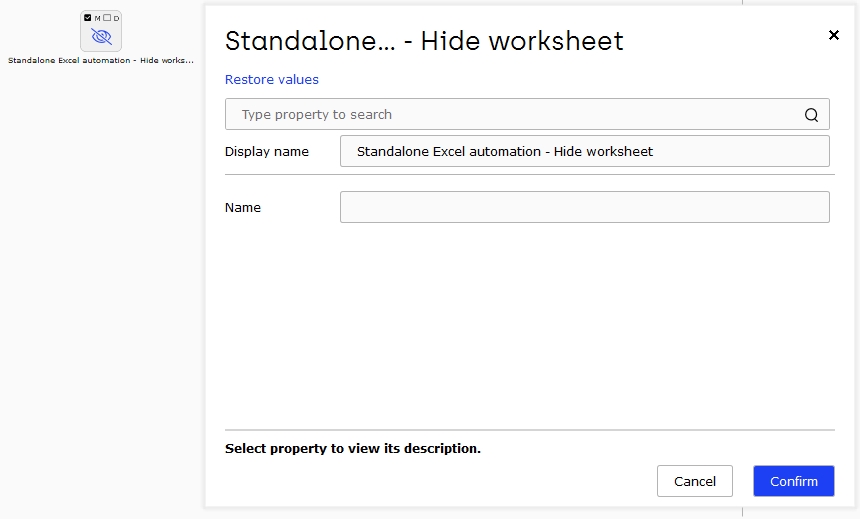Close the Hide worksheet properties dialog
The height and width of the screenshot is (519, 860).
(x=834, y=35)
